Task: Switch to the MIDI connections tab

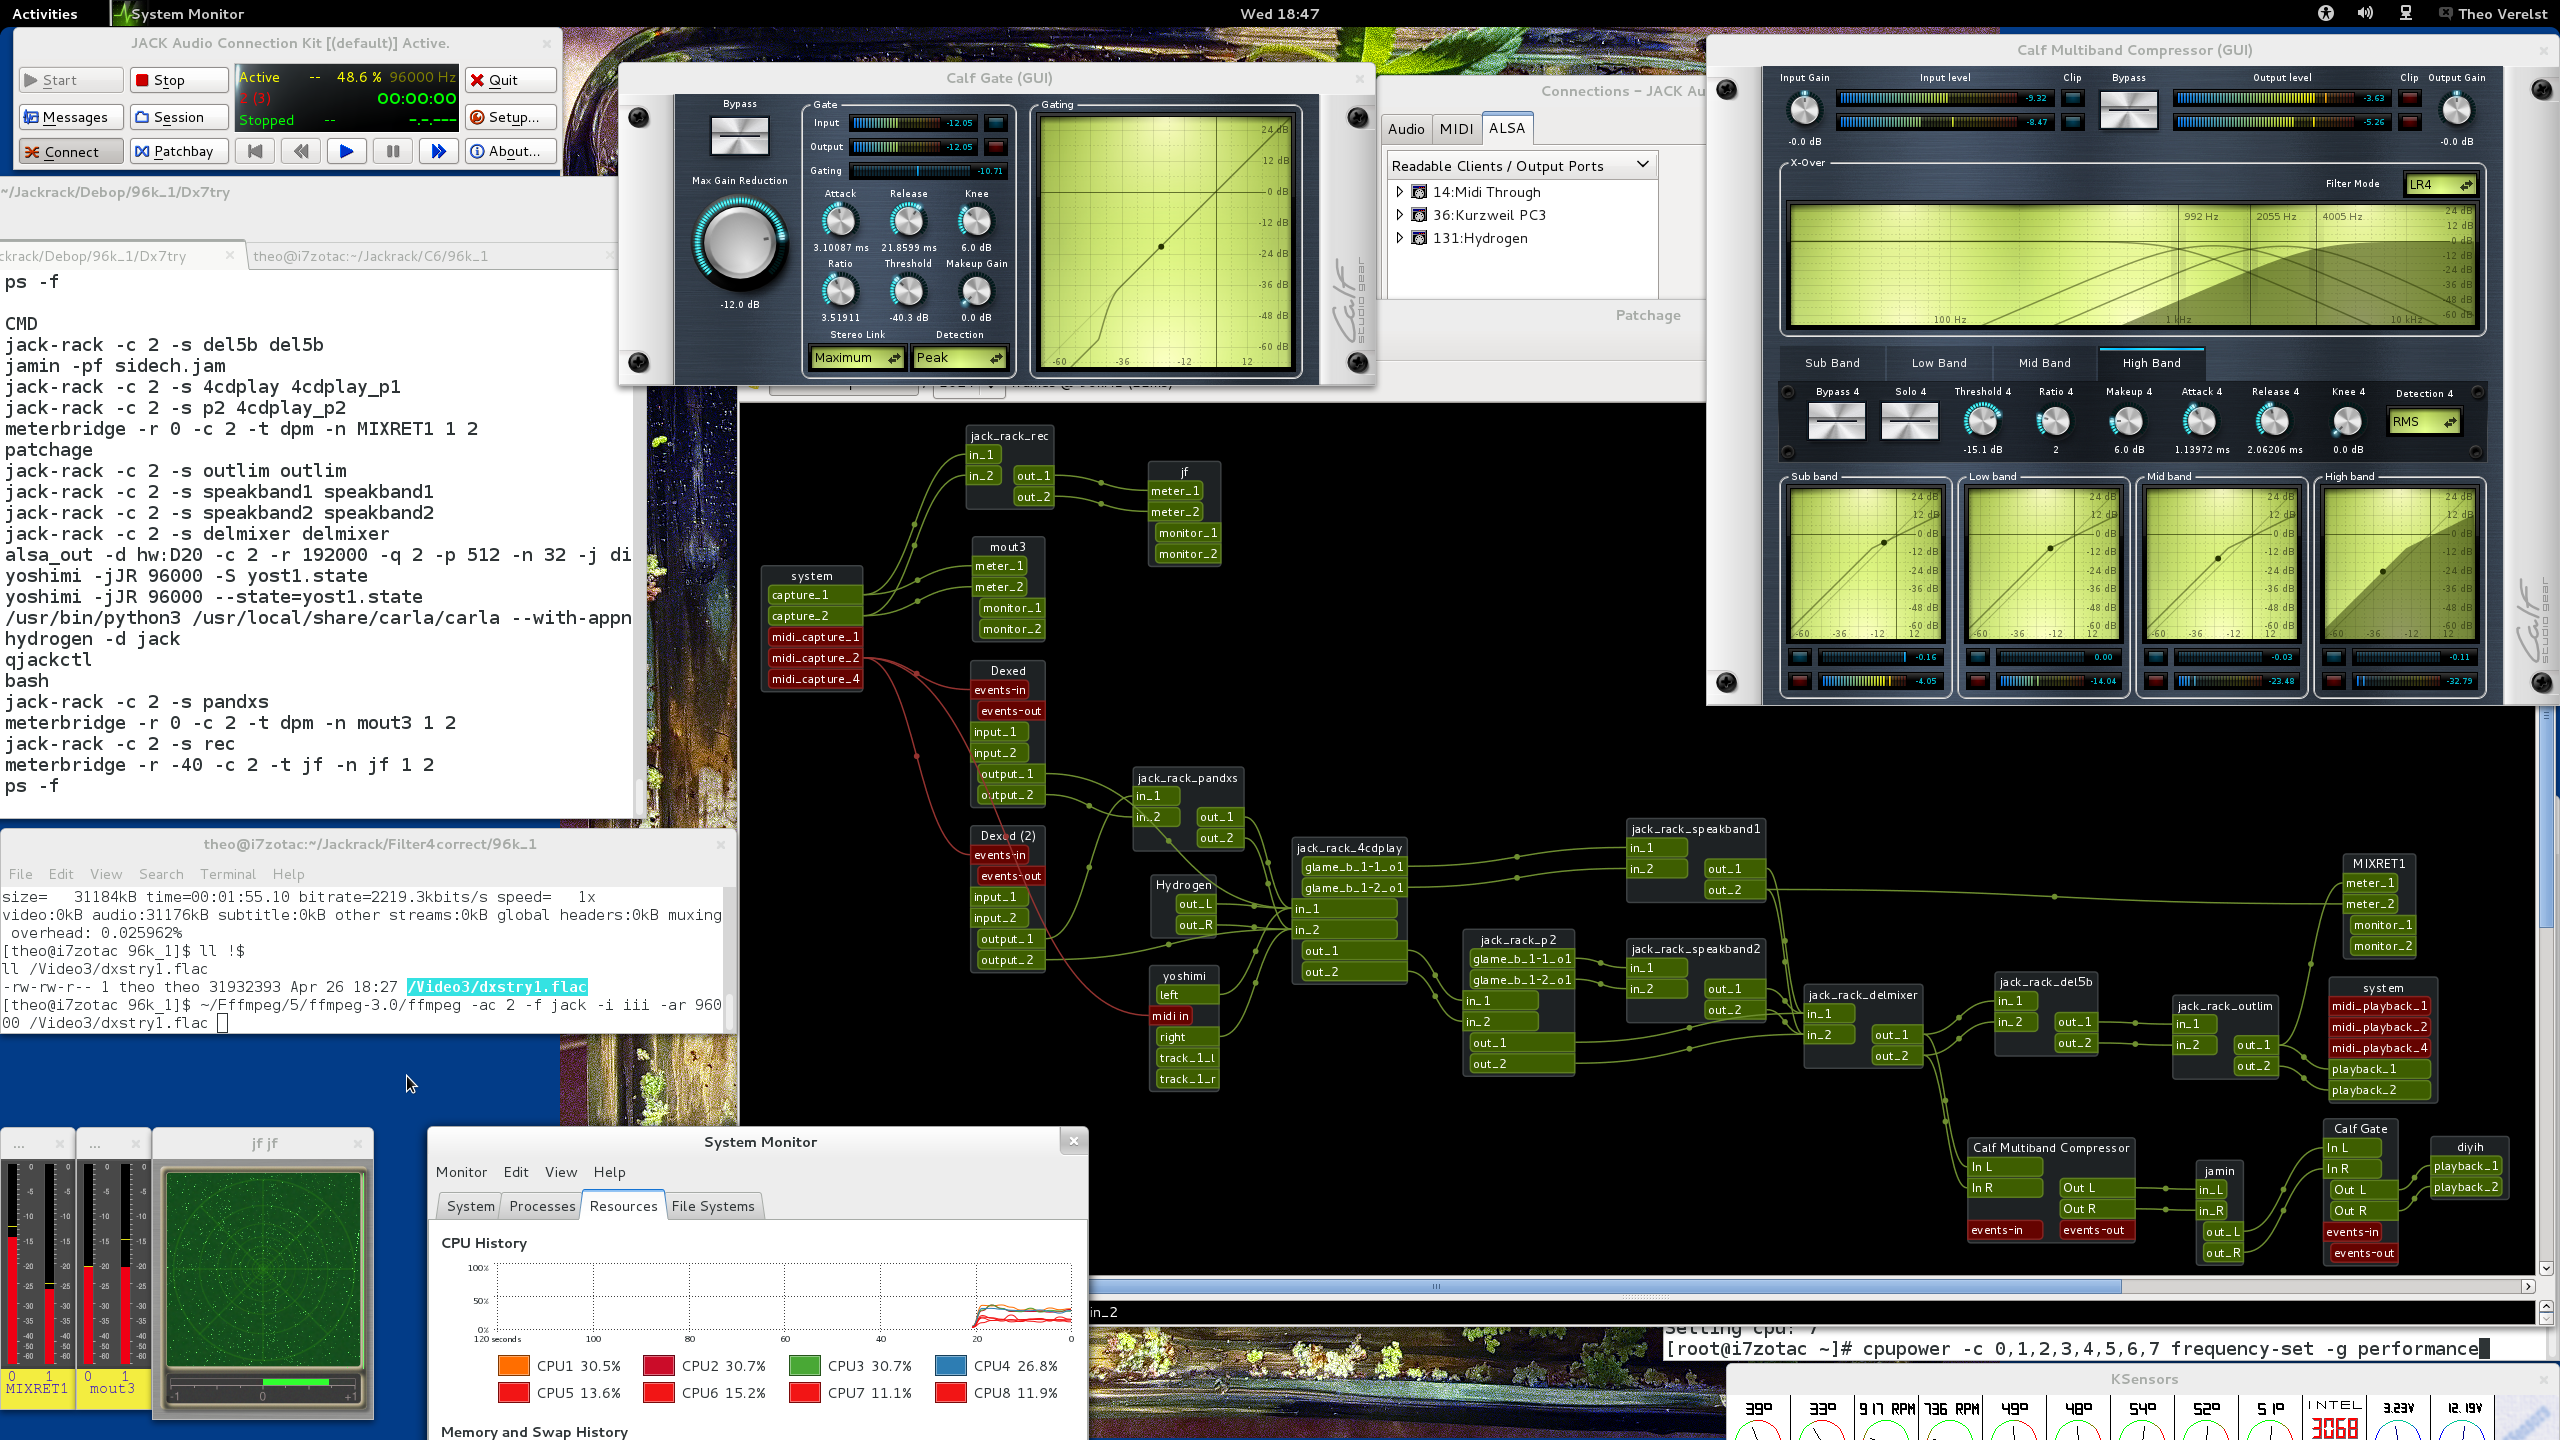Action: (x=1456, y=129)
